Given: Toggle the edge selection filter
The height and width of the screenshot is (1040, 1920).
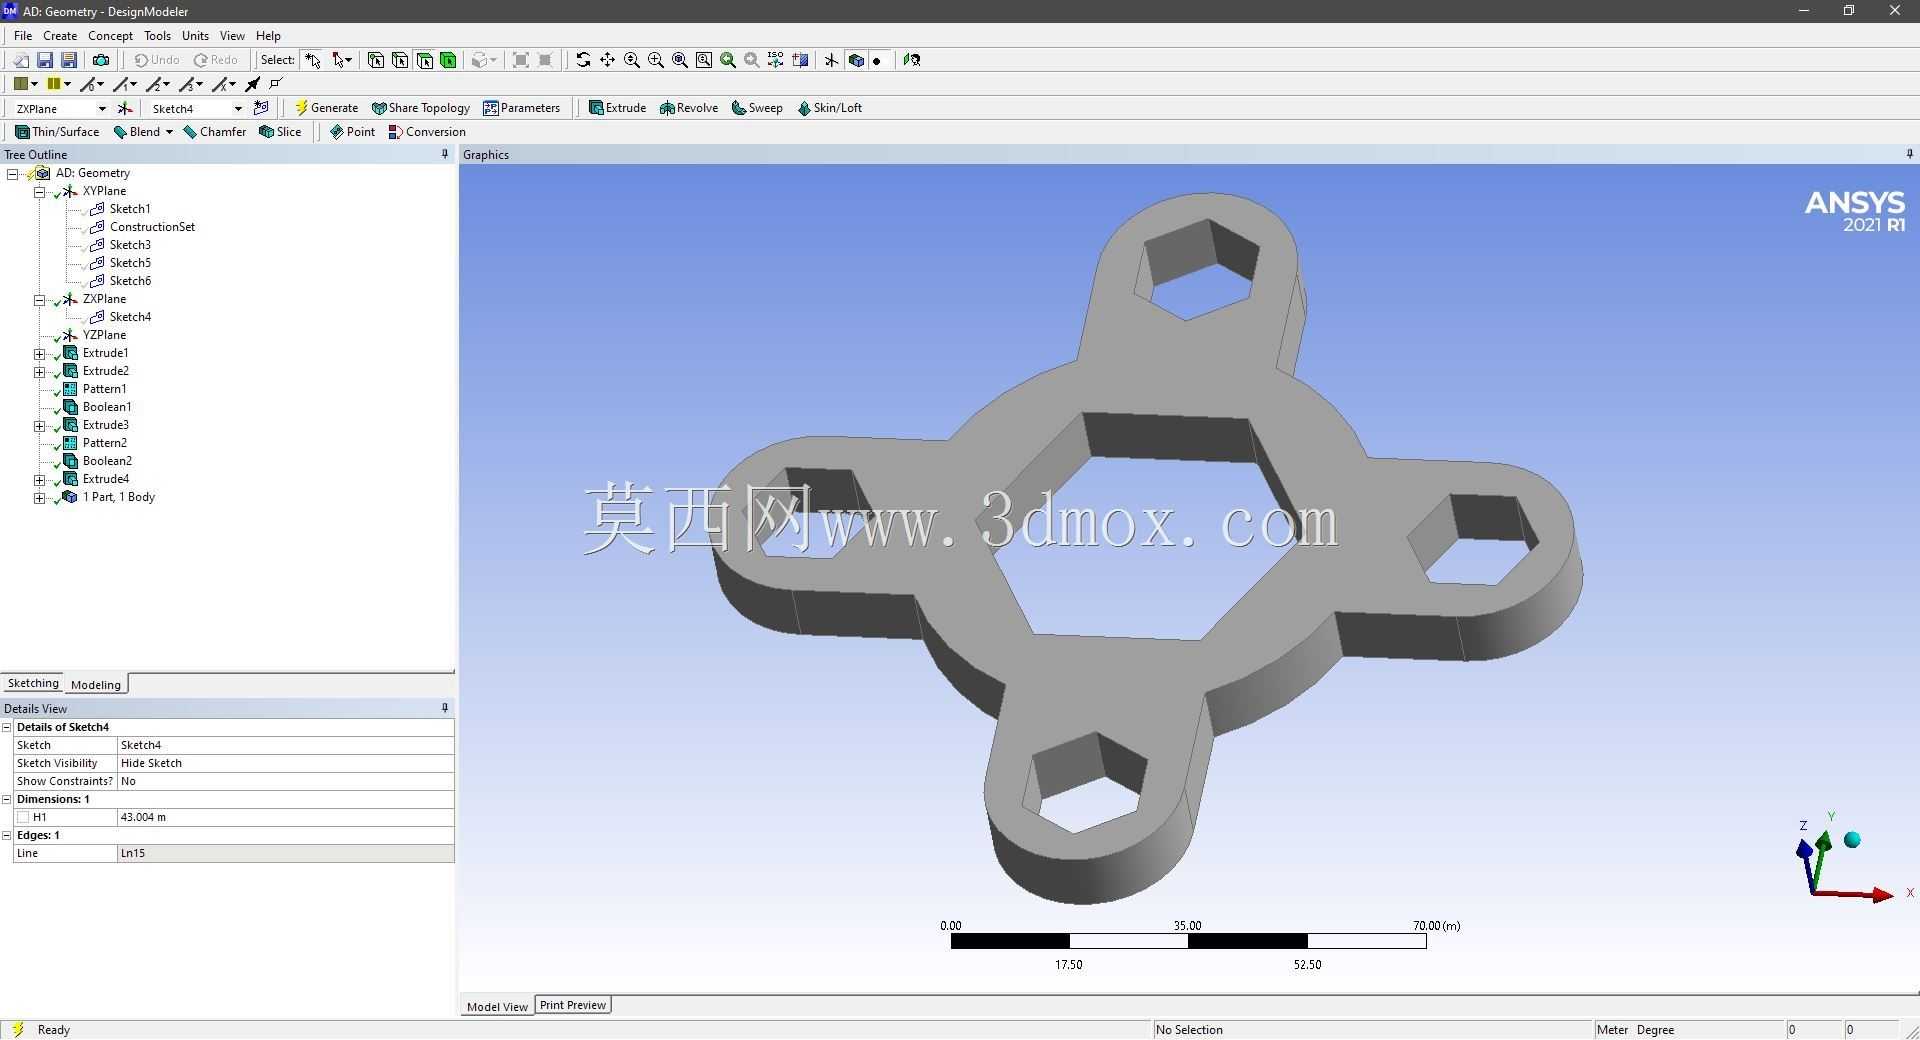Looking at the screenshot, I should coord(400,60).
